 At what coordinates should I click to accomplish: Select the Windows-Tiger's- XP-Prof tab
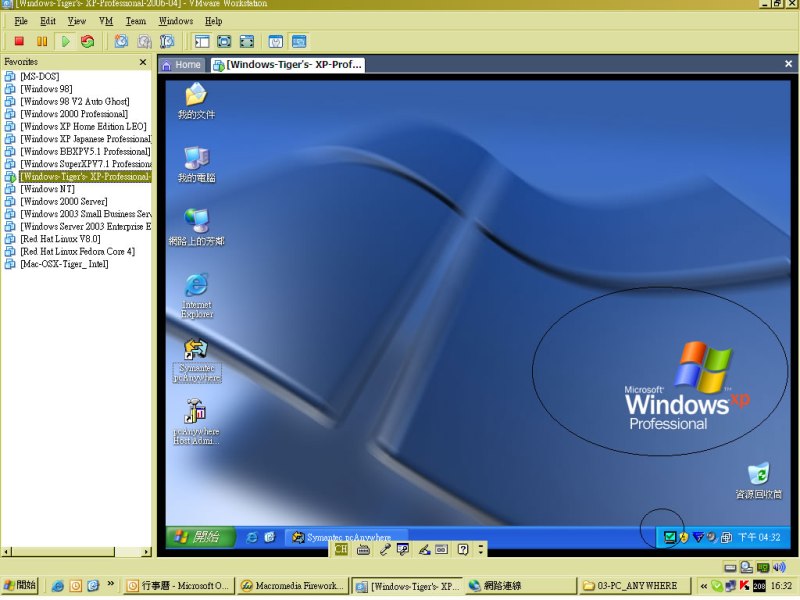pyautogui.click(x=288, y=65)
